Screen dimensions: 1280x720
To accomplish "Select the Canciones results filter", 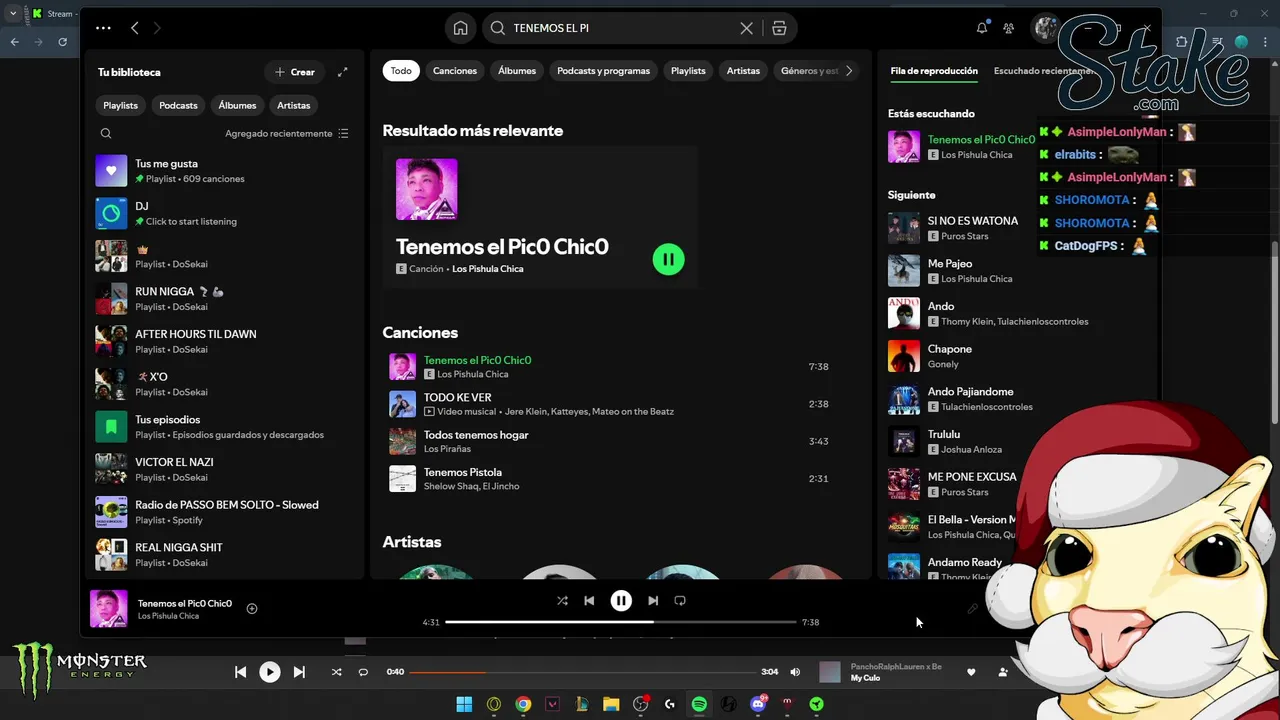I will coord(455,71).
